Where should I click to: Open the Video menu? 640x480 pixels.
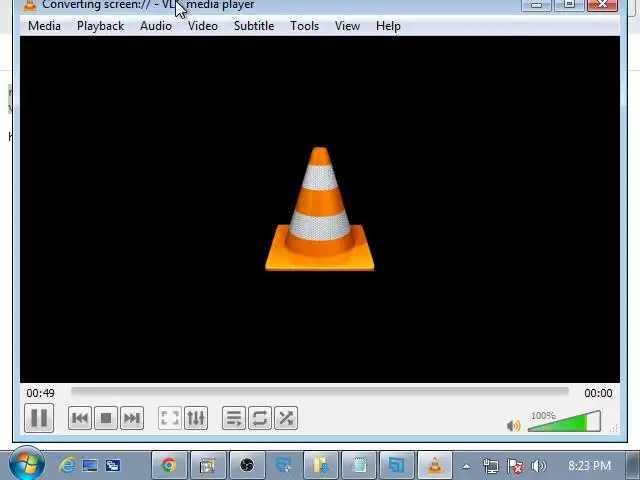(203, 26)
